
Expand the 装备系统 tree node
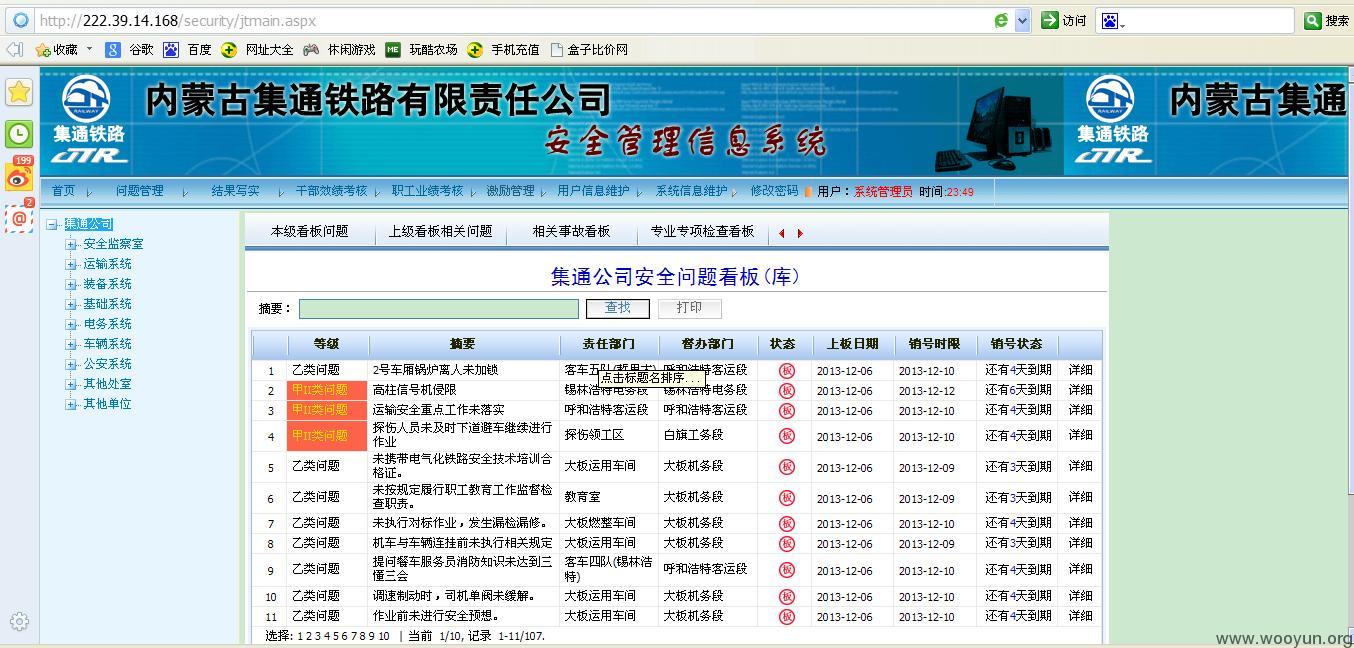pos(71,285)
